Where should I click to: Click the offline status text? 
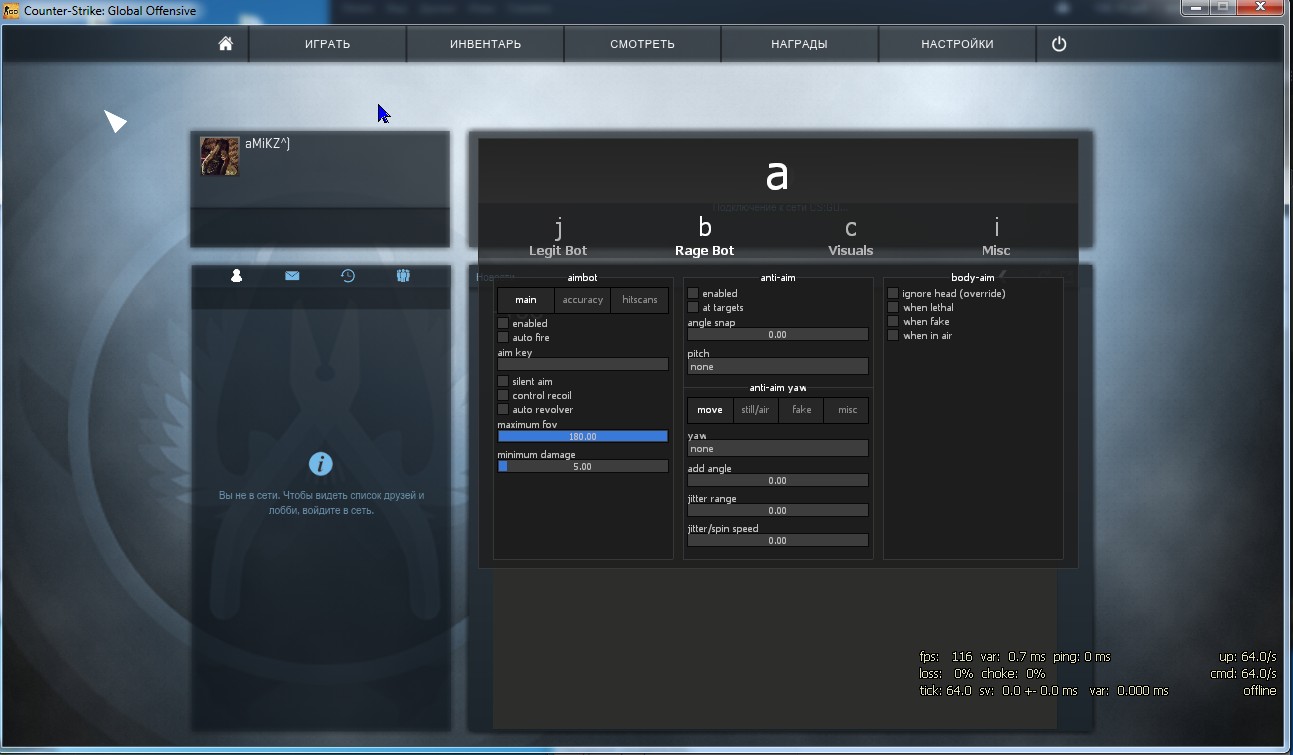[x=1259, y=691]
